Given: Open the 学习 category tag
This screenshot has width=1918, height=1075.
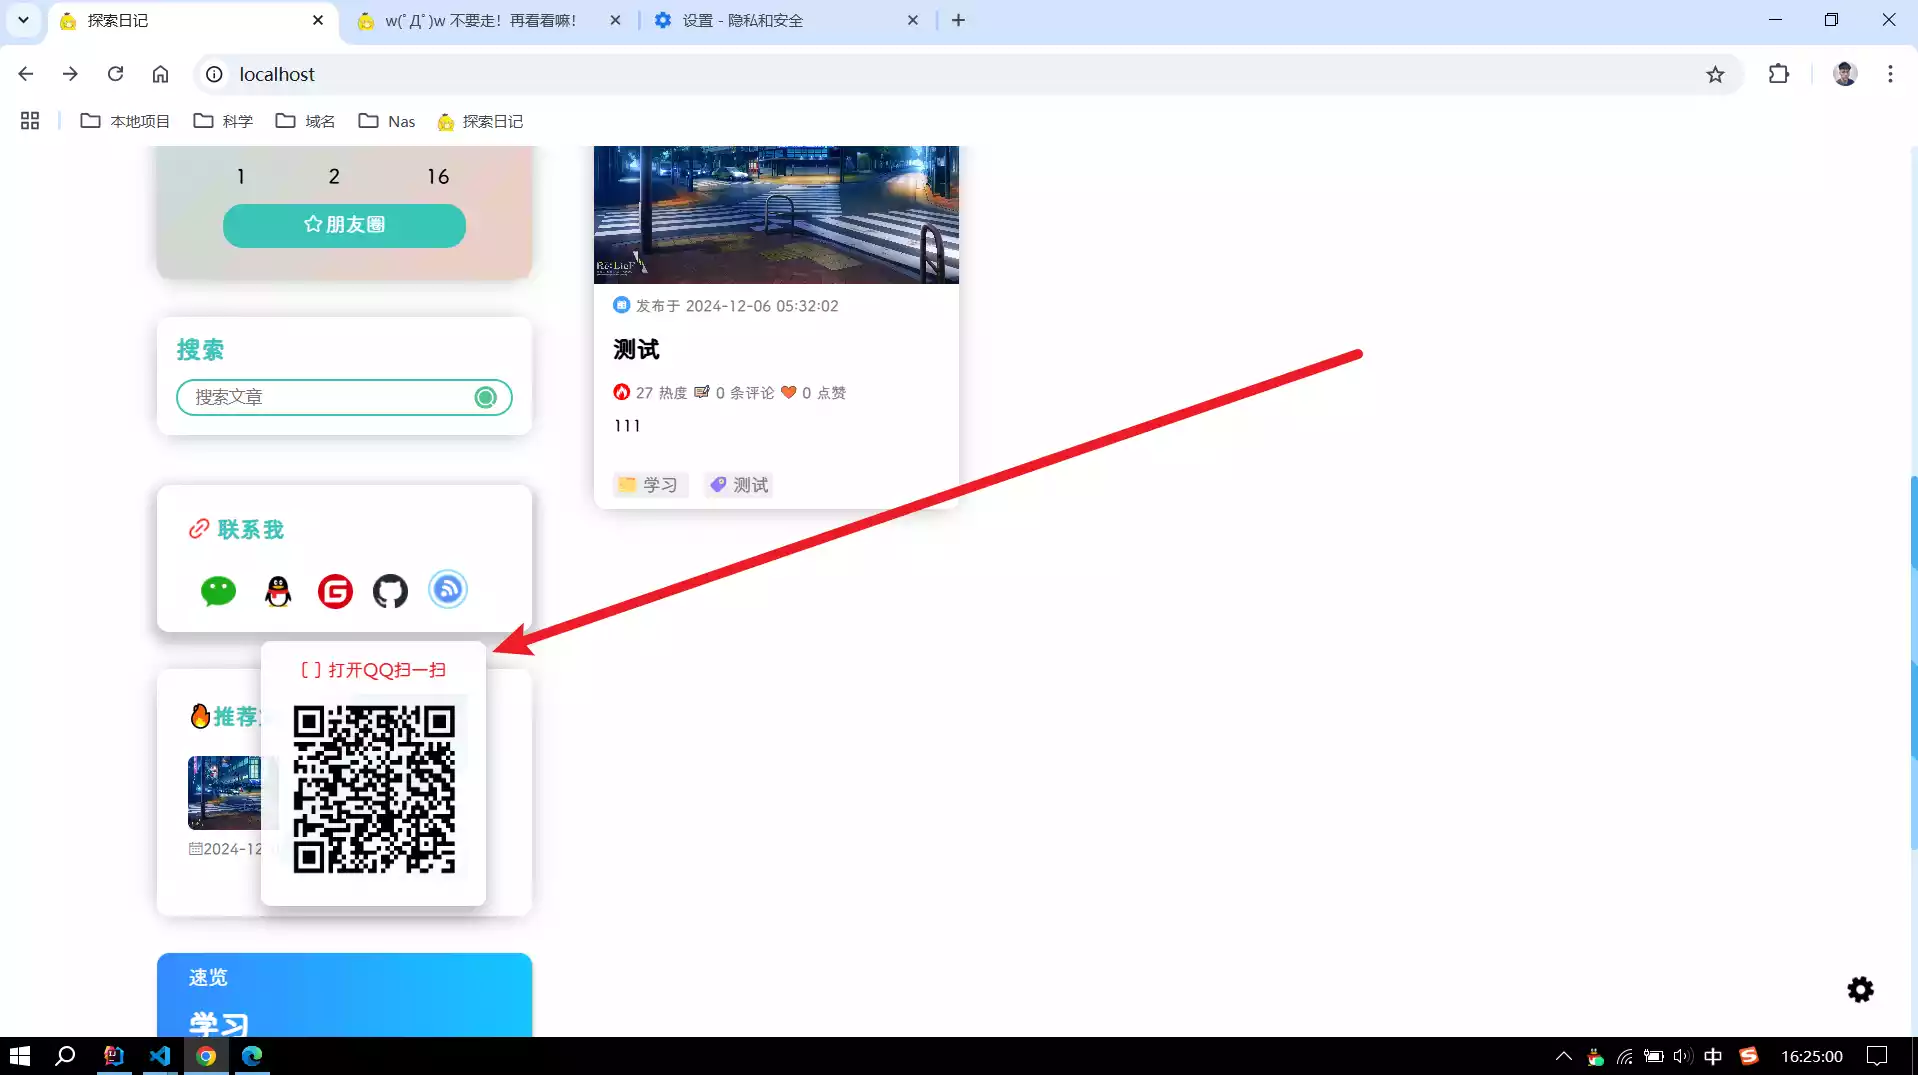Looking at the screenshot, I should click(650, 485).
